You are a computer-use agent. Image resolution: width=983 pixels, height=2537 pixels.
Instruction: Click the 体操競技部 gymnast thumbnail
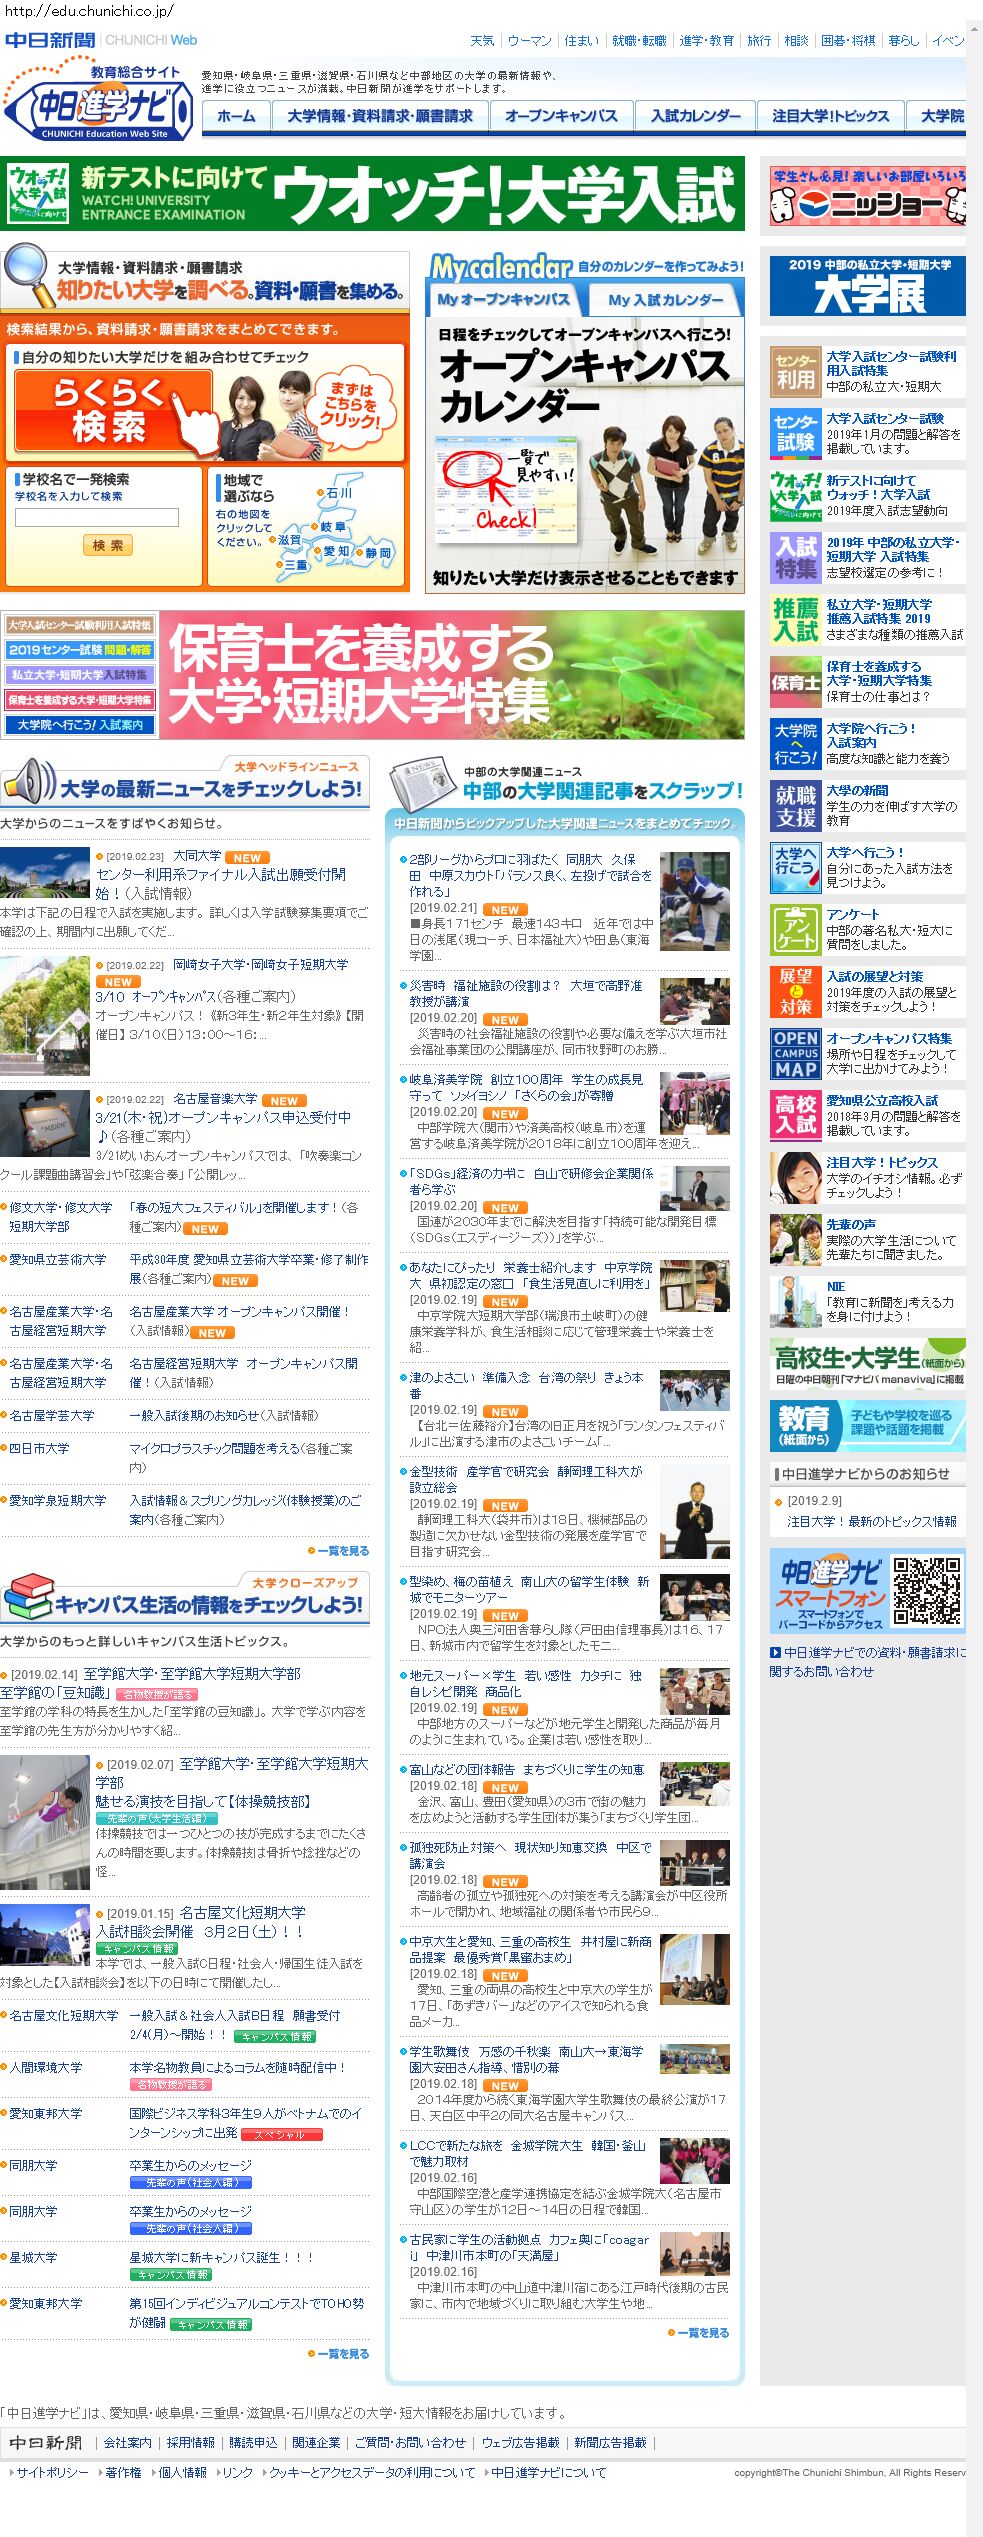click(x=45, y=1821)
